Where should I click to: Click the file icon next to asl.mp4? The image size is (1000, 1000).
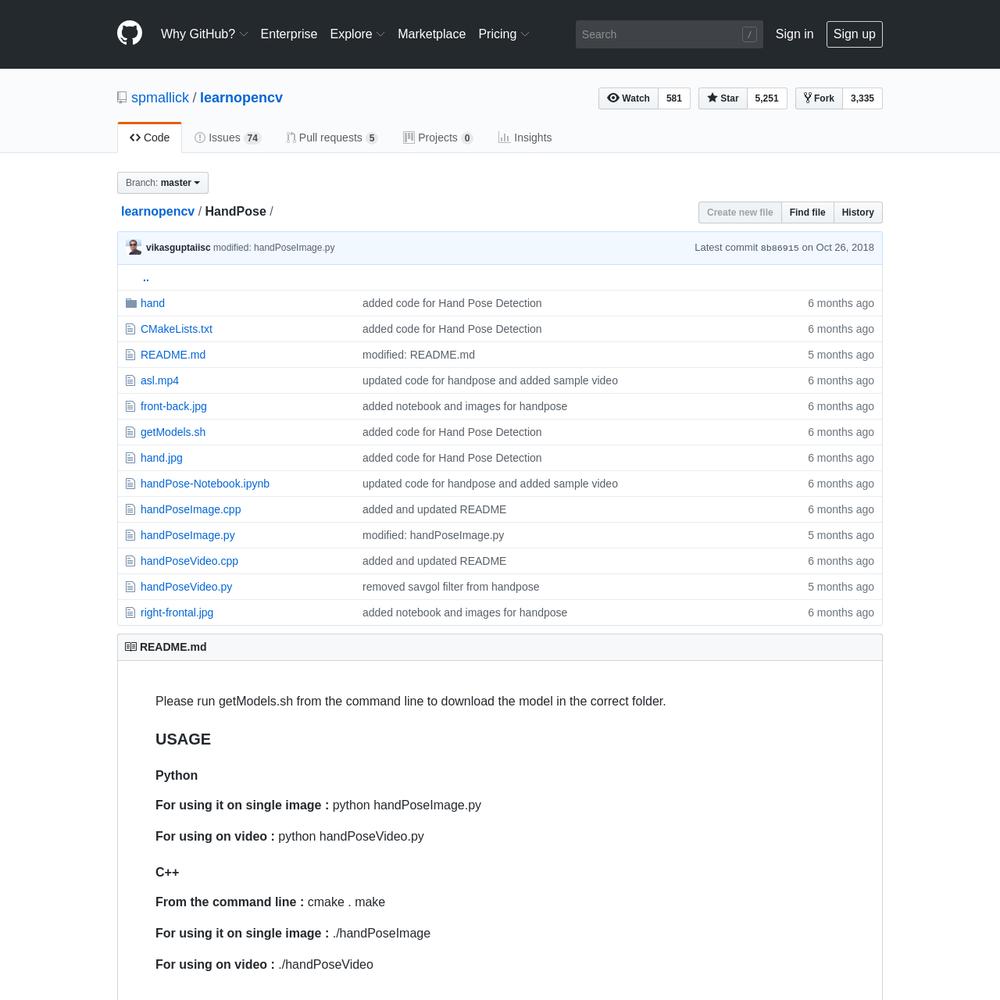point(130,381)
